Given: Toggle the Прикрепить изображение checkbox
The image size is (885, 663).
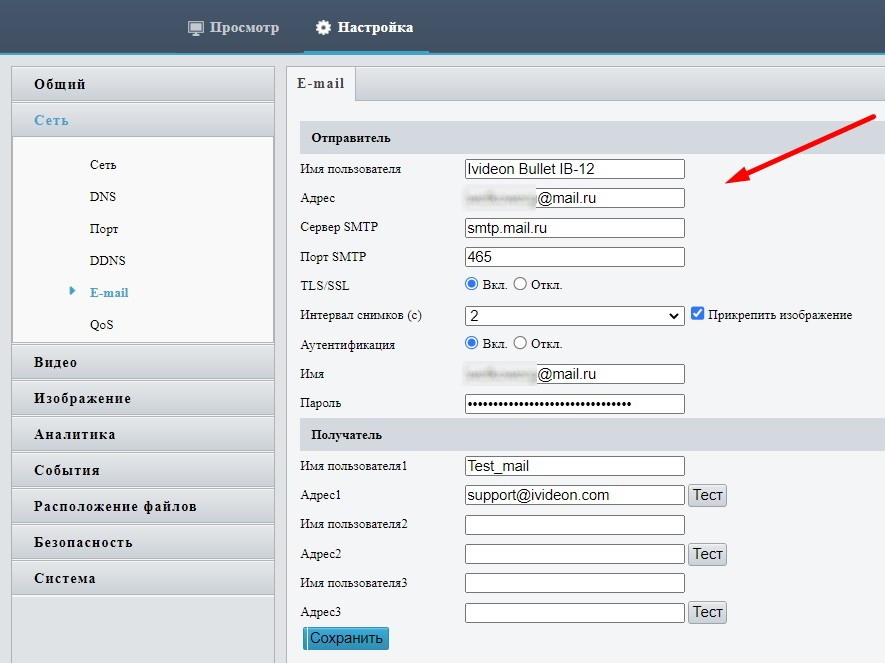Looking at the screenshot, I should [698, 314].
